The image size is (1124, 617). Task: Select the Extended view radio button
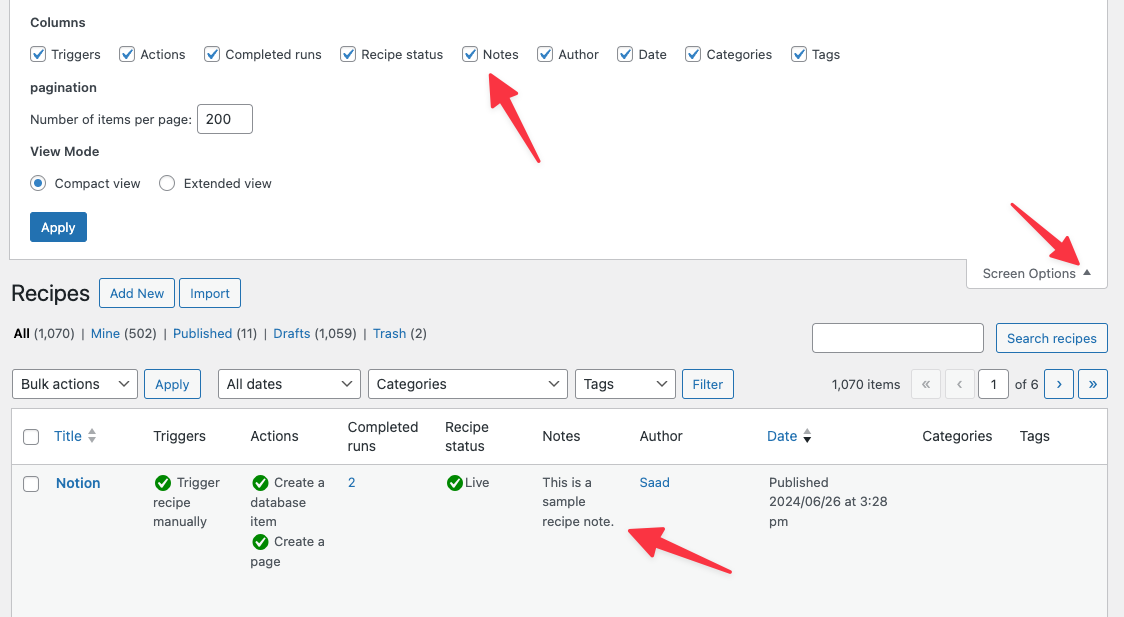click(167, 183)
